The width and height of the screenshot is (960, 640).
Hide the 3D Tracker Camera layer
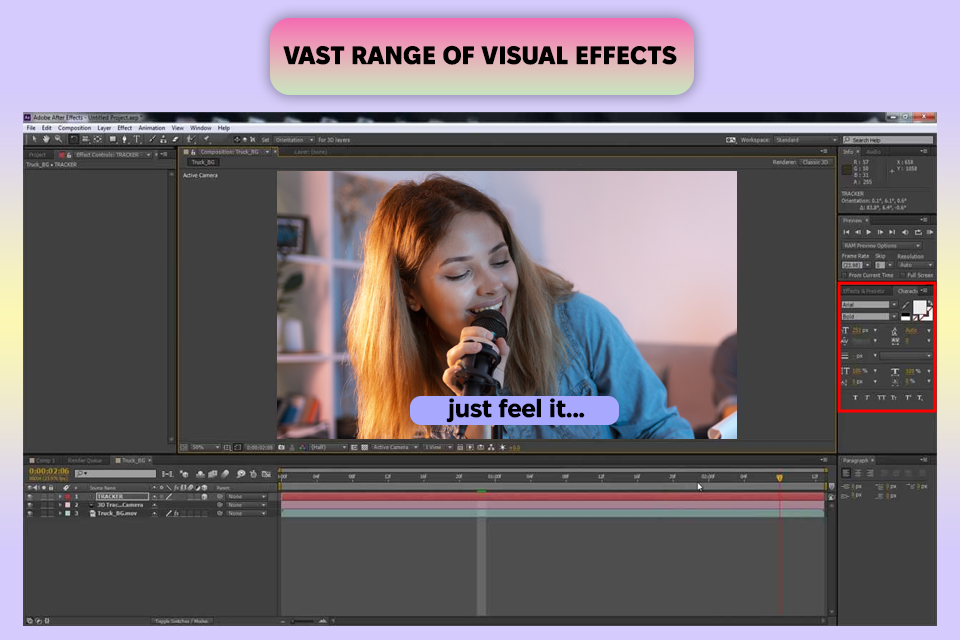point(29,505)
